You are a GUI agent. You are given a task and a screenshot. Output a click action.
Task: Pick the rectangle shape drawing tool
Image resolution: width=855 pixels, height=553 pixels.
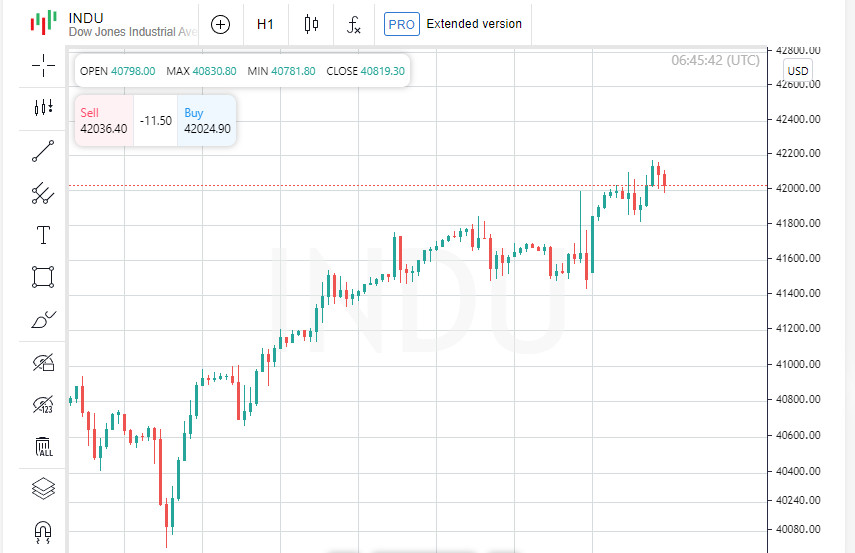[x=43, y=277]
